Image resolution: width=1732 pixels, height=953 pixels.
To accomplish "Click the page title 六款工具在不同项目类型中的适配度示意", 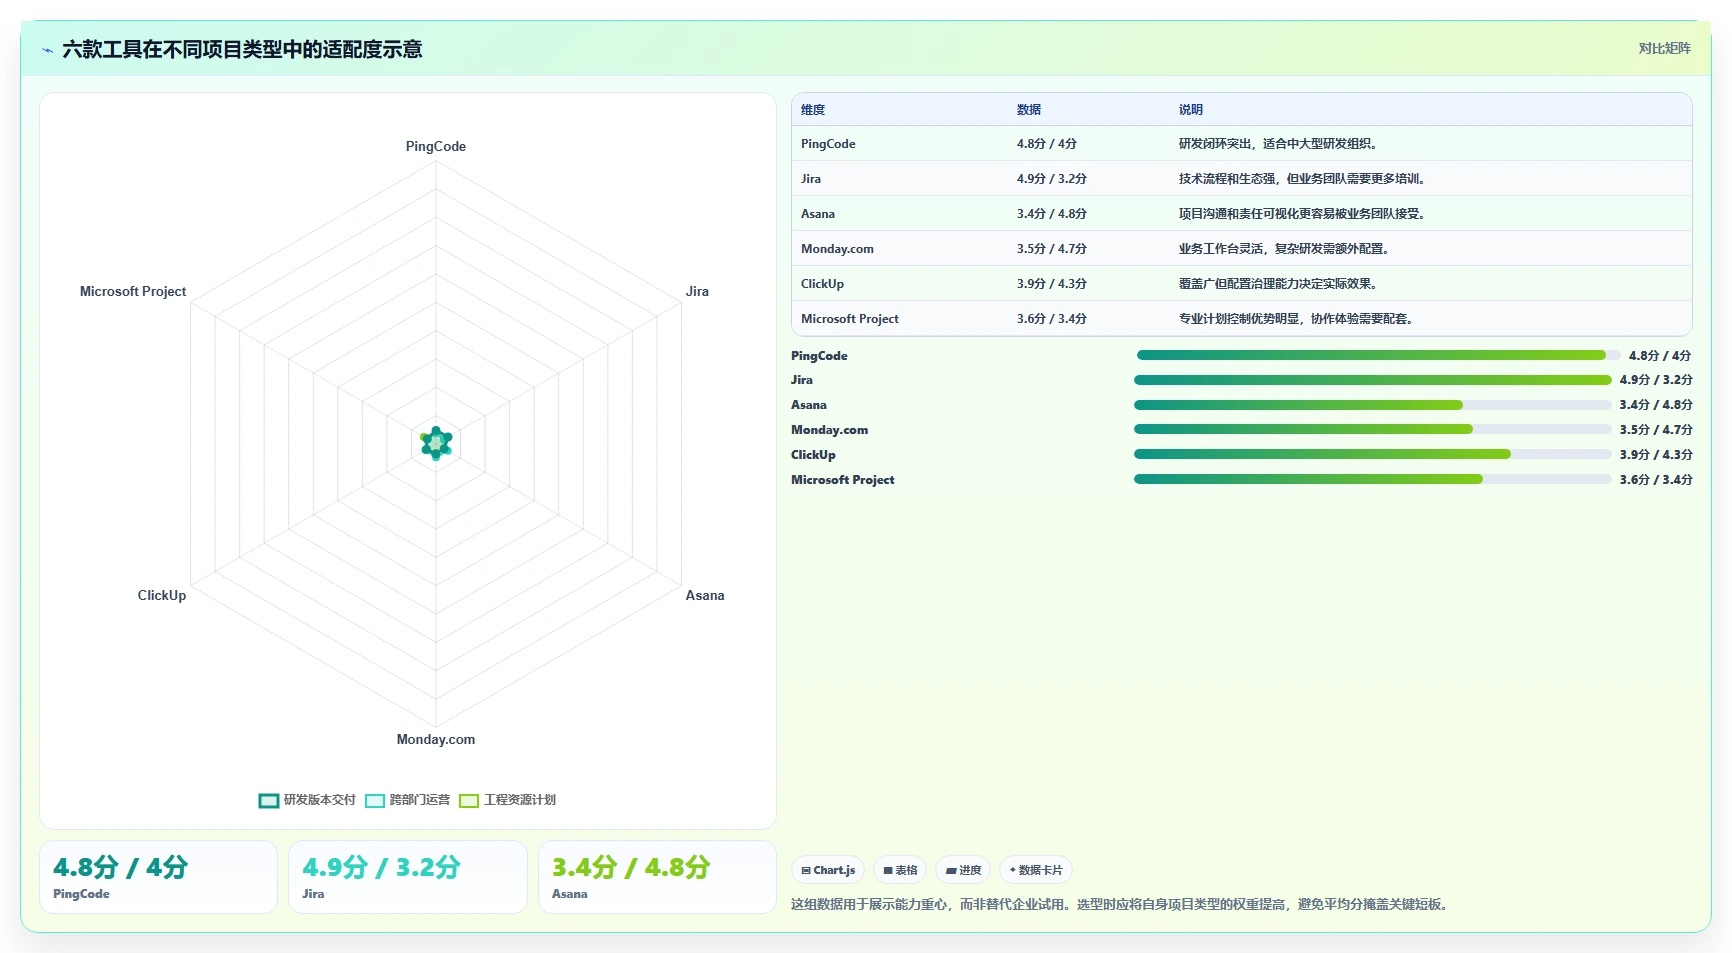I will [242, 50].
